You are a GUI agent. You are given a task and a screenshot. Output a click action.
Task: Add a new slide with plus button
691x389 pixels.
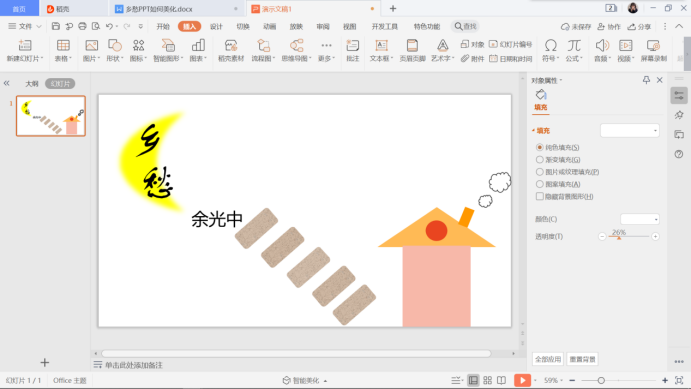45,363
